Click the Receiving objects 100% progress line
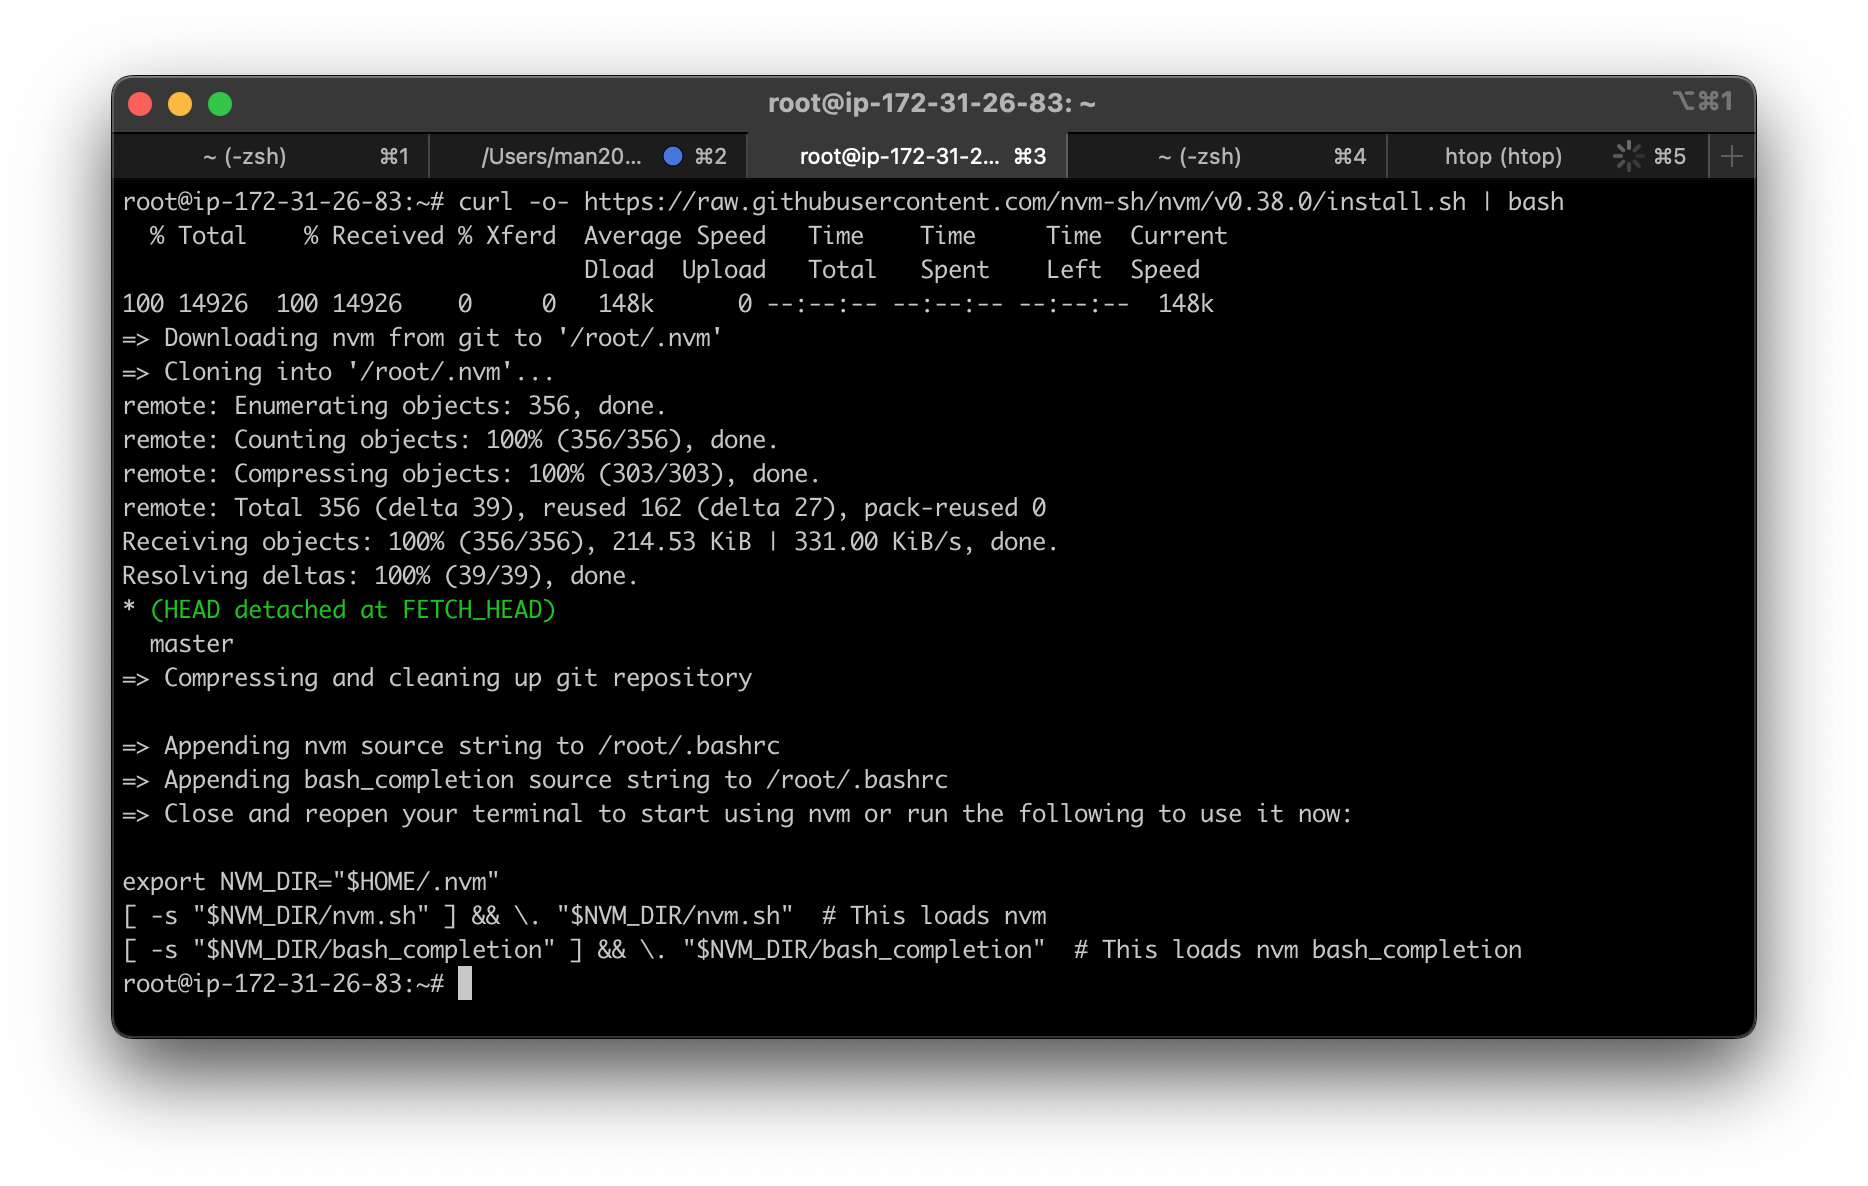The width and height of the screenshot is (1868, 1186). (589, 541)
